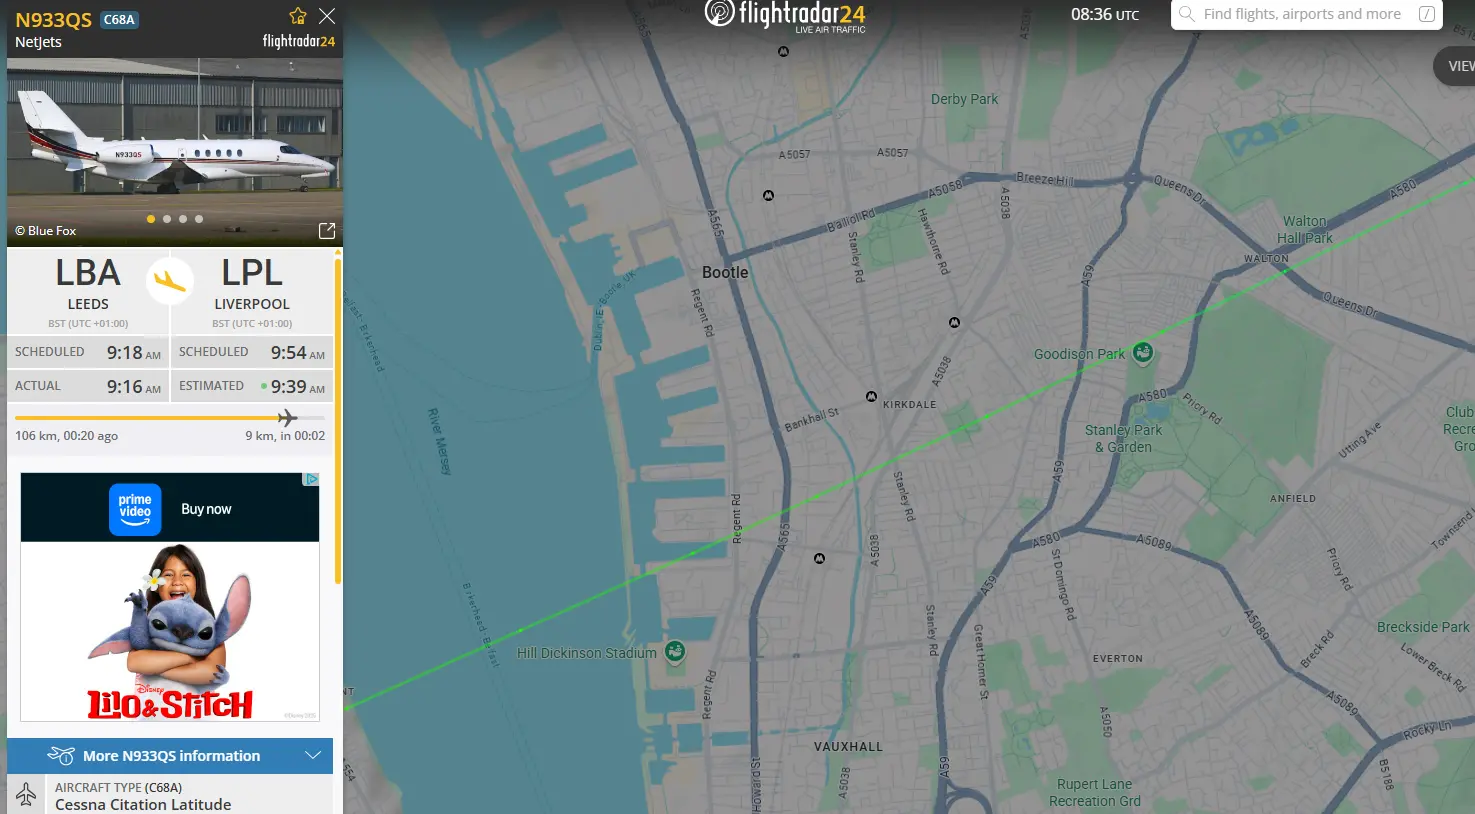The height and width of the screenshot is (814, 1475).
Task: Expand More N933QS information section
Action: coord(170,756)
